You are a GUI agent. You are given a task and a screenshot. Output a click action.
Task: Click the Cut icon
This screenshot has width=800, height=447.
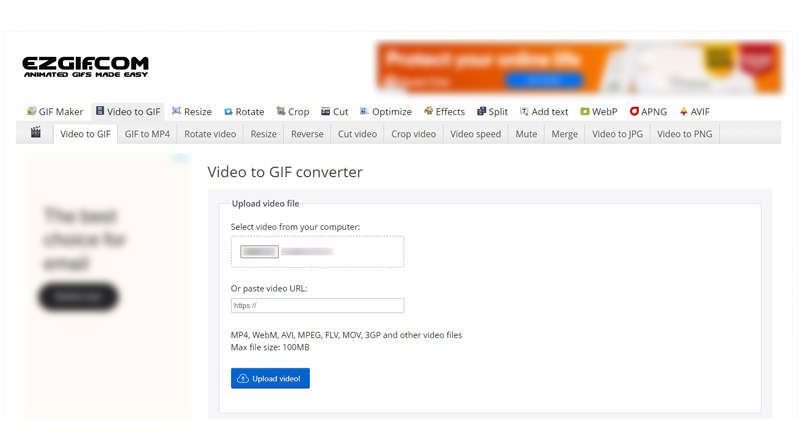coord(326,111)
